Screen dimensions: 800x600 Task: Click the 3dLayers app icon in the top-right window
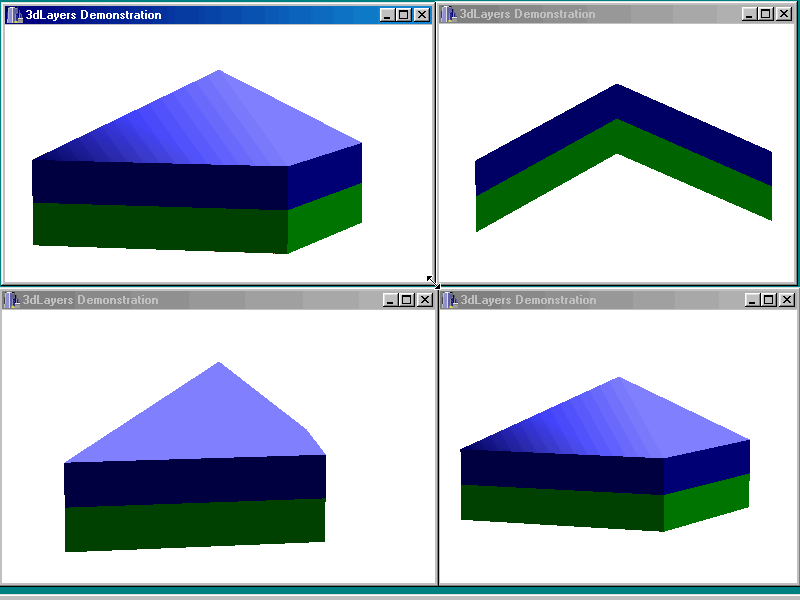pos(449,15)
